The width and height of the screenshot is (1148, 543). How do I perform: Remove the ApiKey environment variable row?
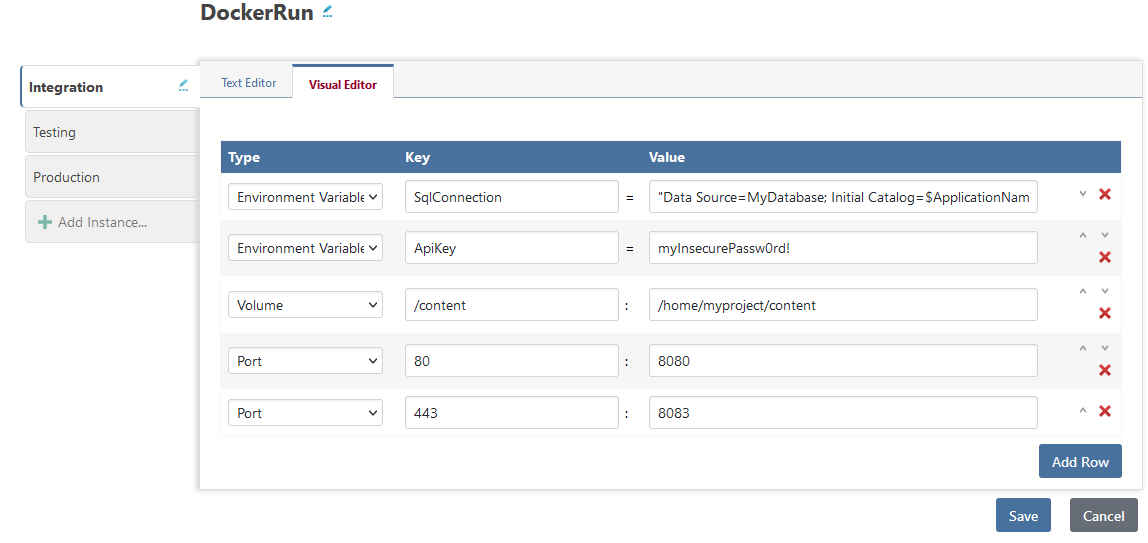pos(1105,257)
